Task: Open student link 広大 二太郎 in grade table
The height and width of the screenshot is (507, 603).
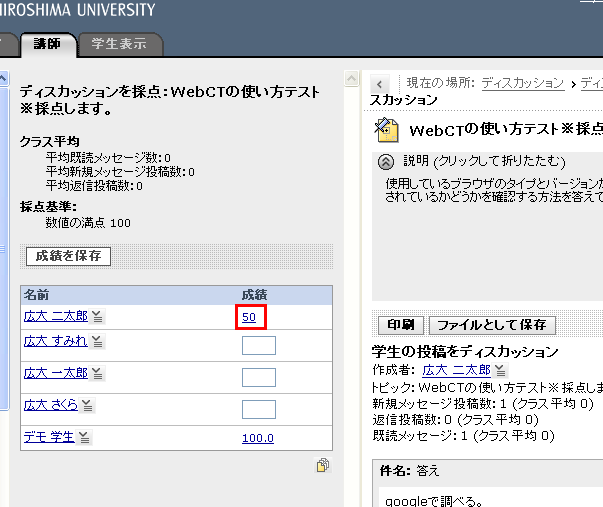Action: pos(56,316)
